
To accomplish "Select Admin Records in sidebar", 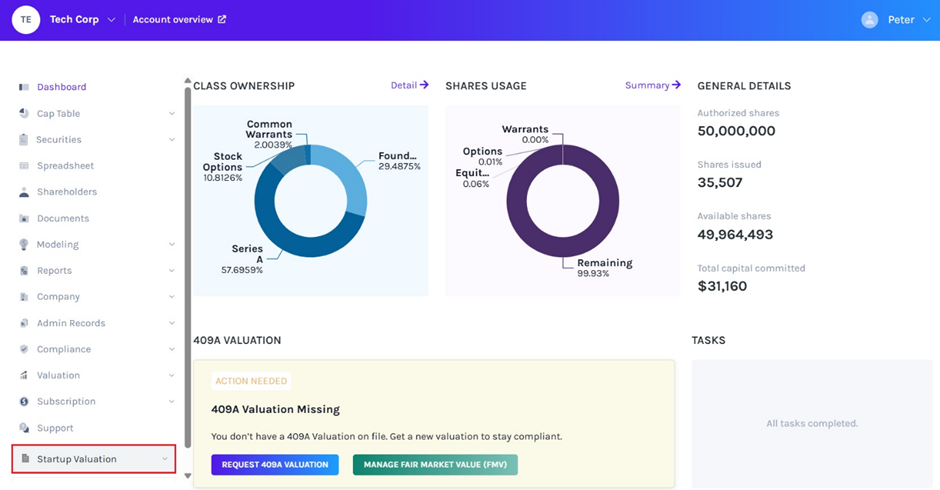I will [x=70, y=323].
